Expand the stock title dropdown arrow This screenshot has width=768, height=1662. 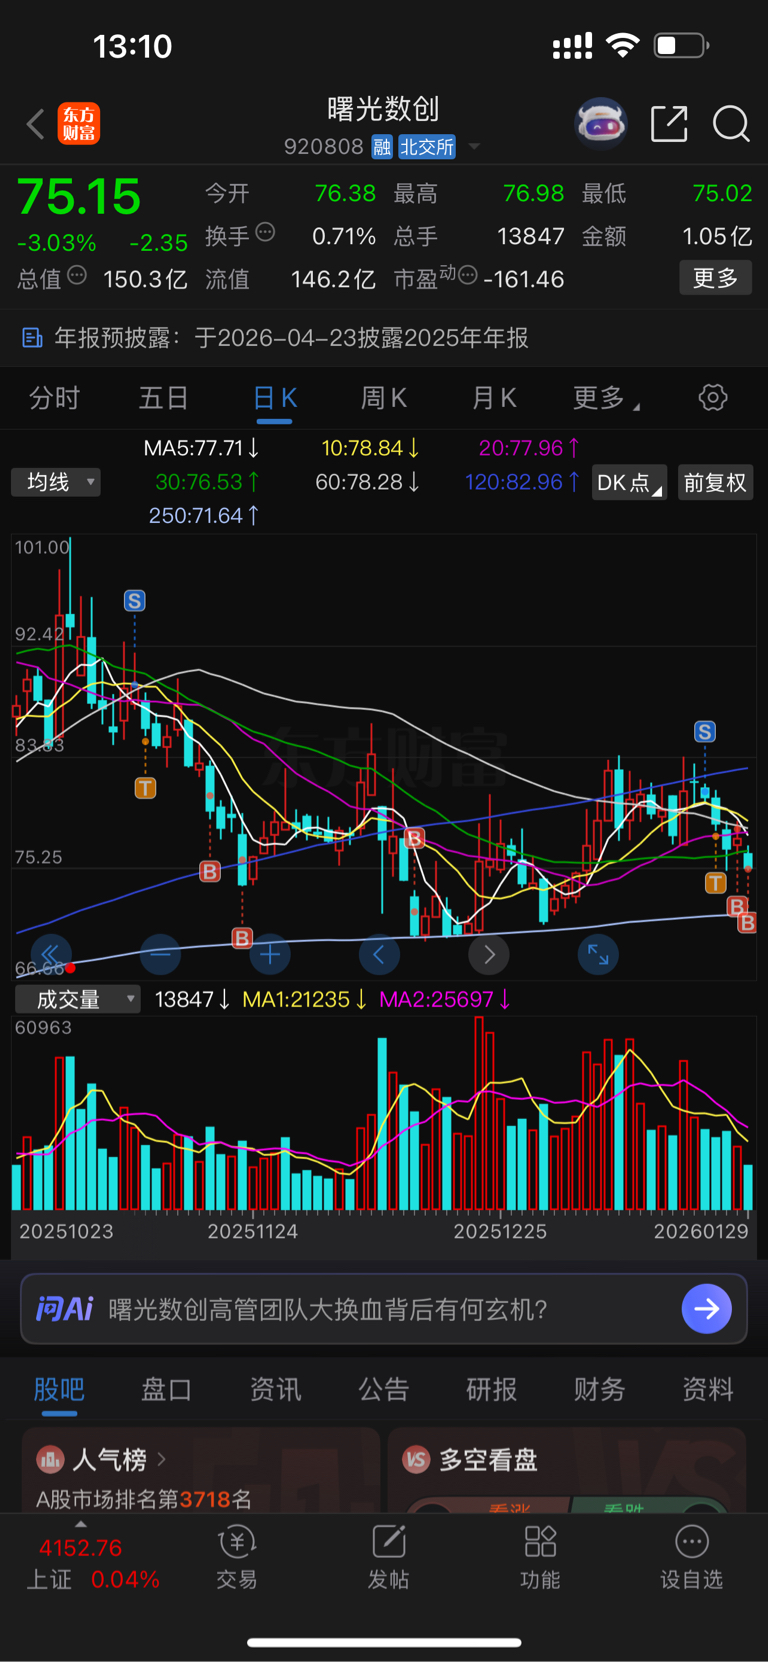474,146
